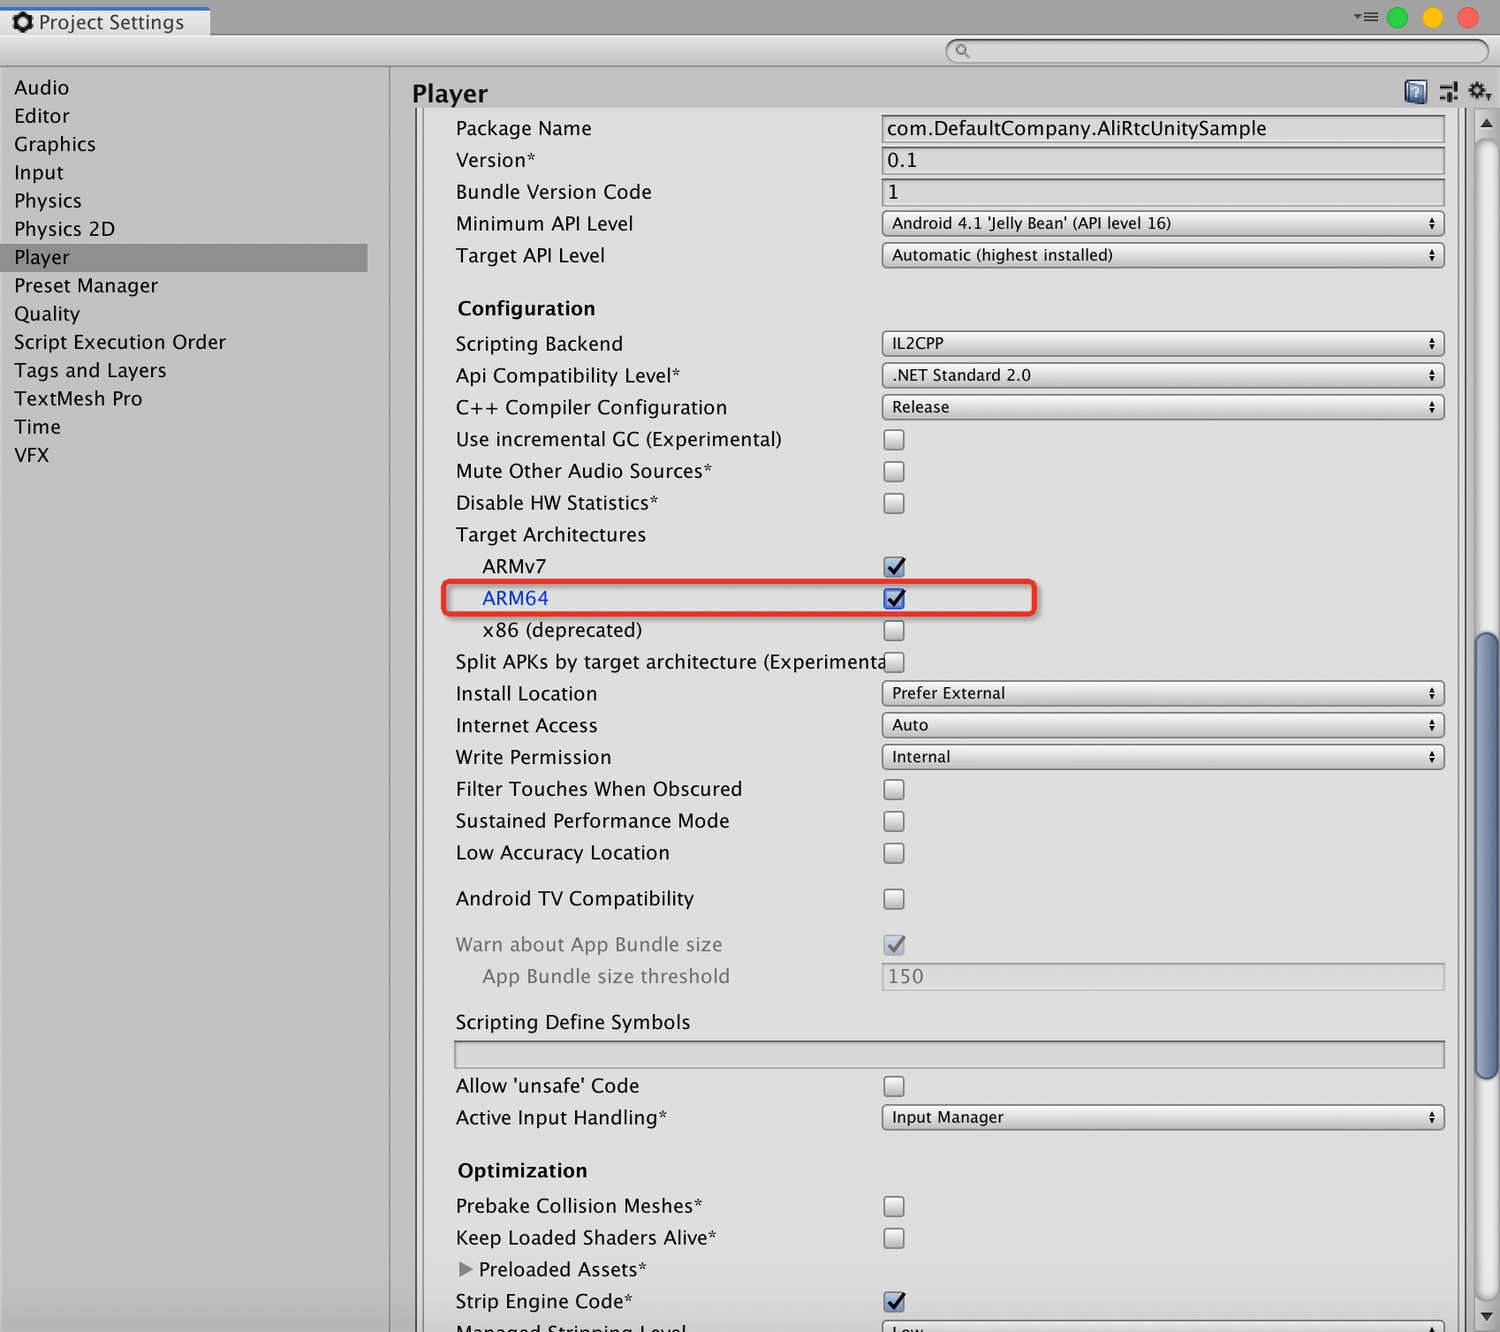This screenshot has width=1500, height=1332.
Task: Click the Project Settings gear tab icon
Action: pyautogui.click(x=23, y=22)
